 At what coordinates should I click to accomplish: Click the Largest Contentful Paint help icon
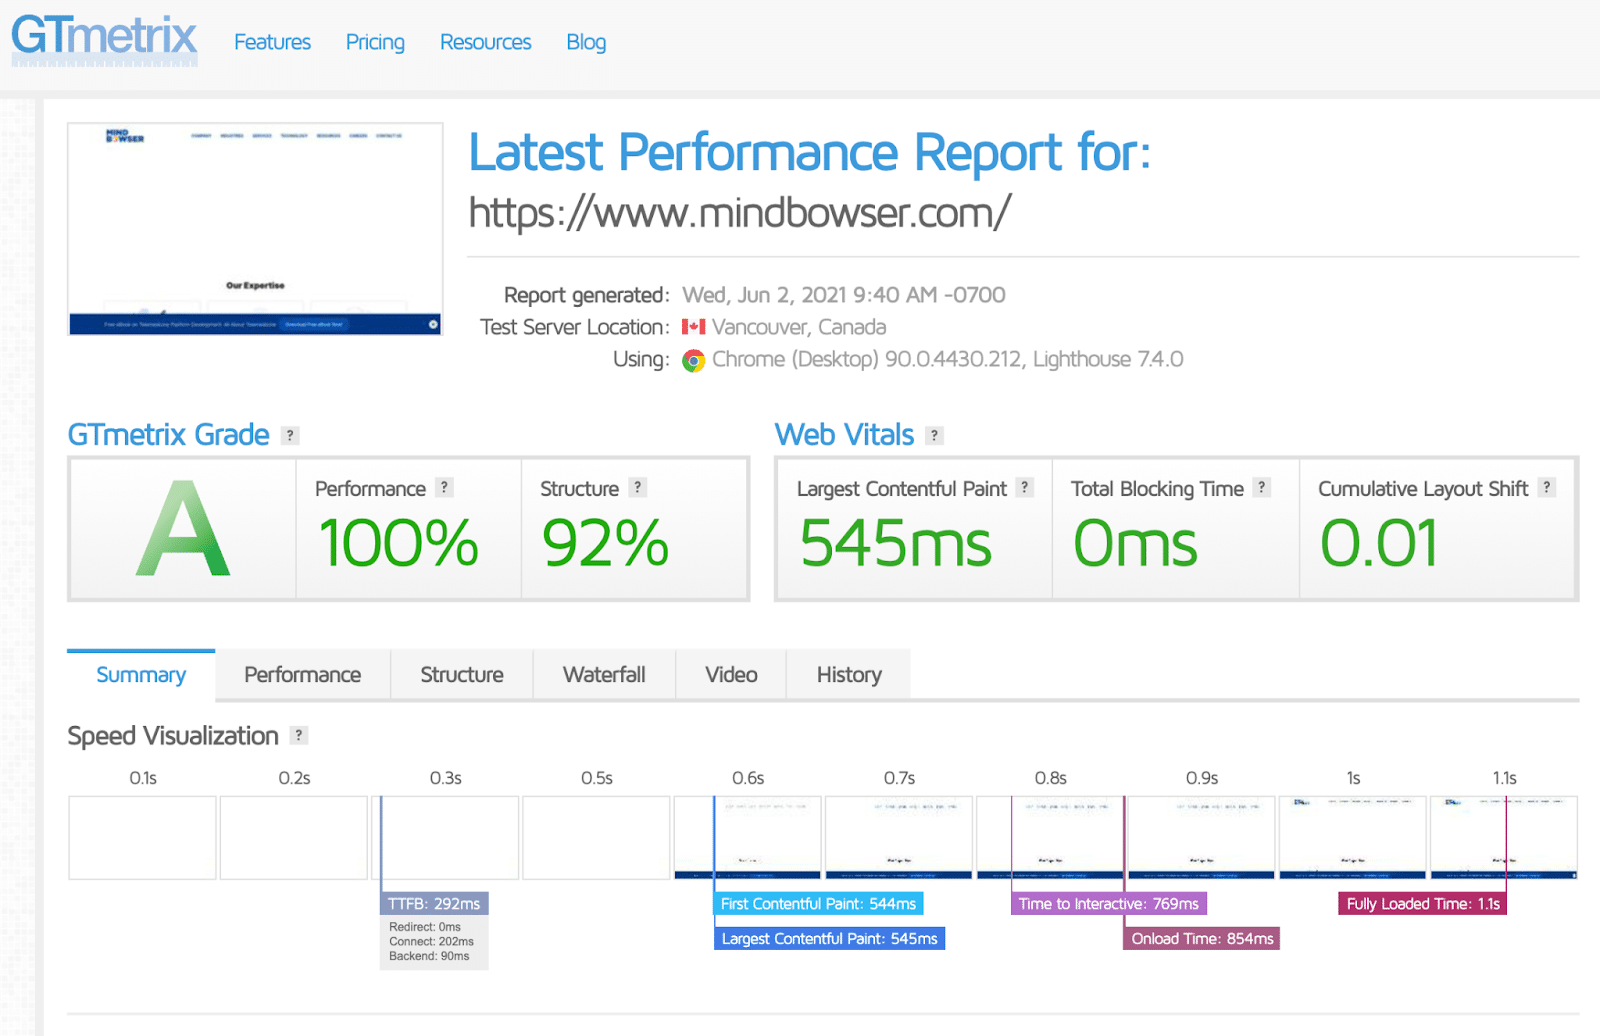1024,488
